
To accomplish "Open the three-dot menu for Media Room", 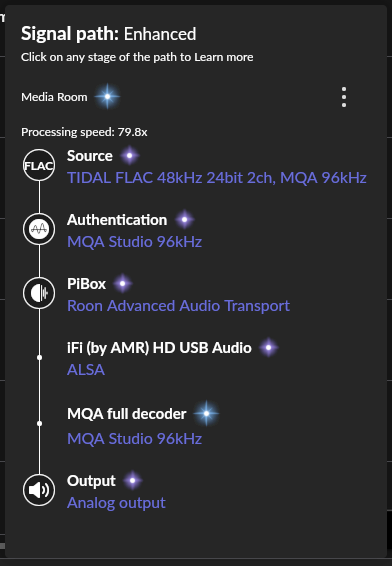I will click(x=344, y=97).
